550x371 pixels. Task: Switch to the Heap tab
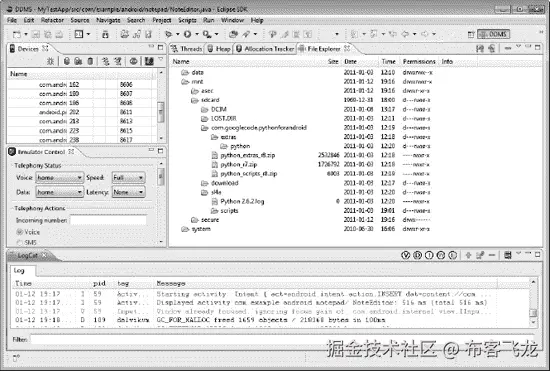coord(219,49)
